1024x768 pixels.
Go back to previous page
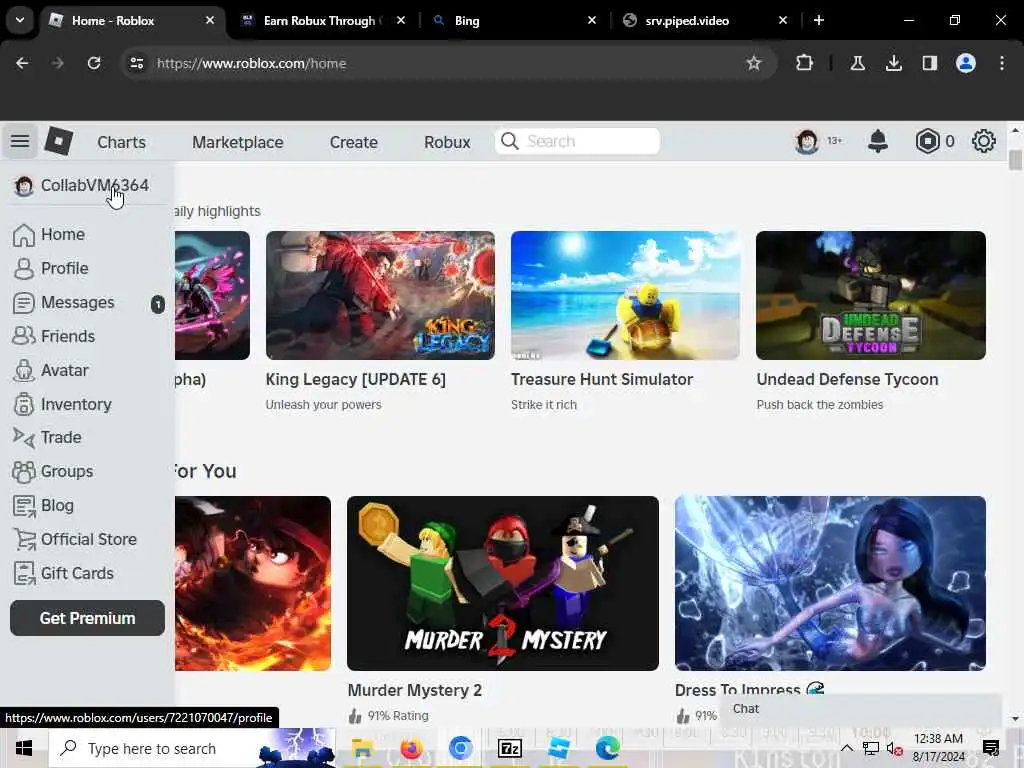click(x=22, y=63)
